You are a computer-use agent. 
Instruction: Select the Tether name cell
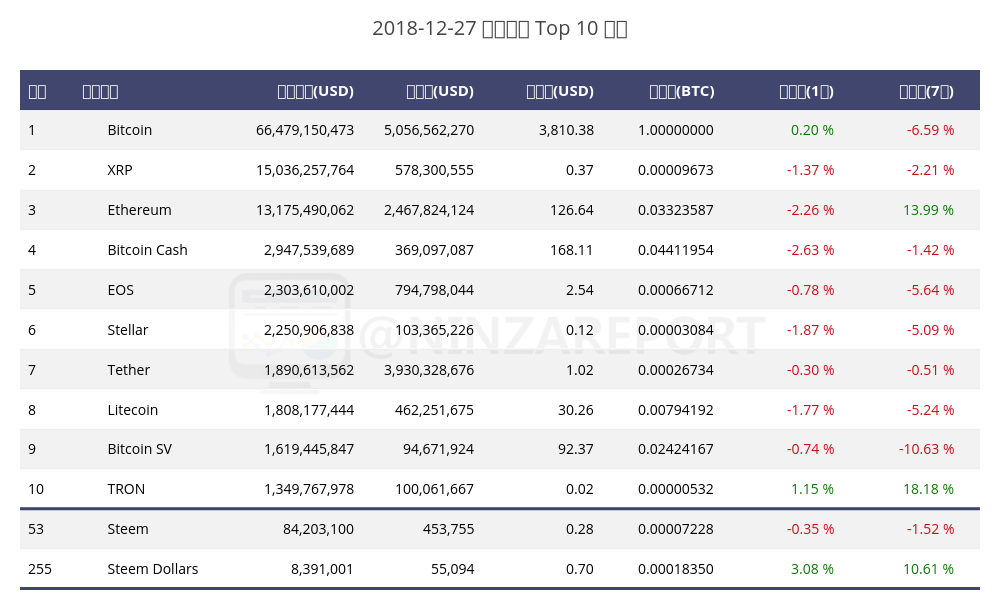point(128,370)
